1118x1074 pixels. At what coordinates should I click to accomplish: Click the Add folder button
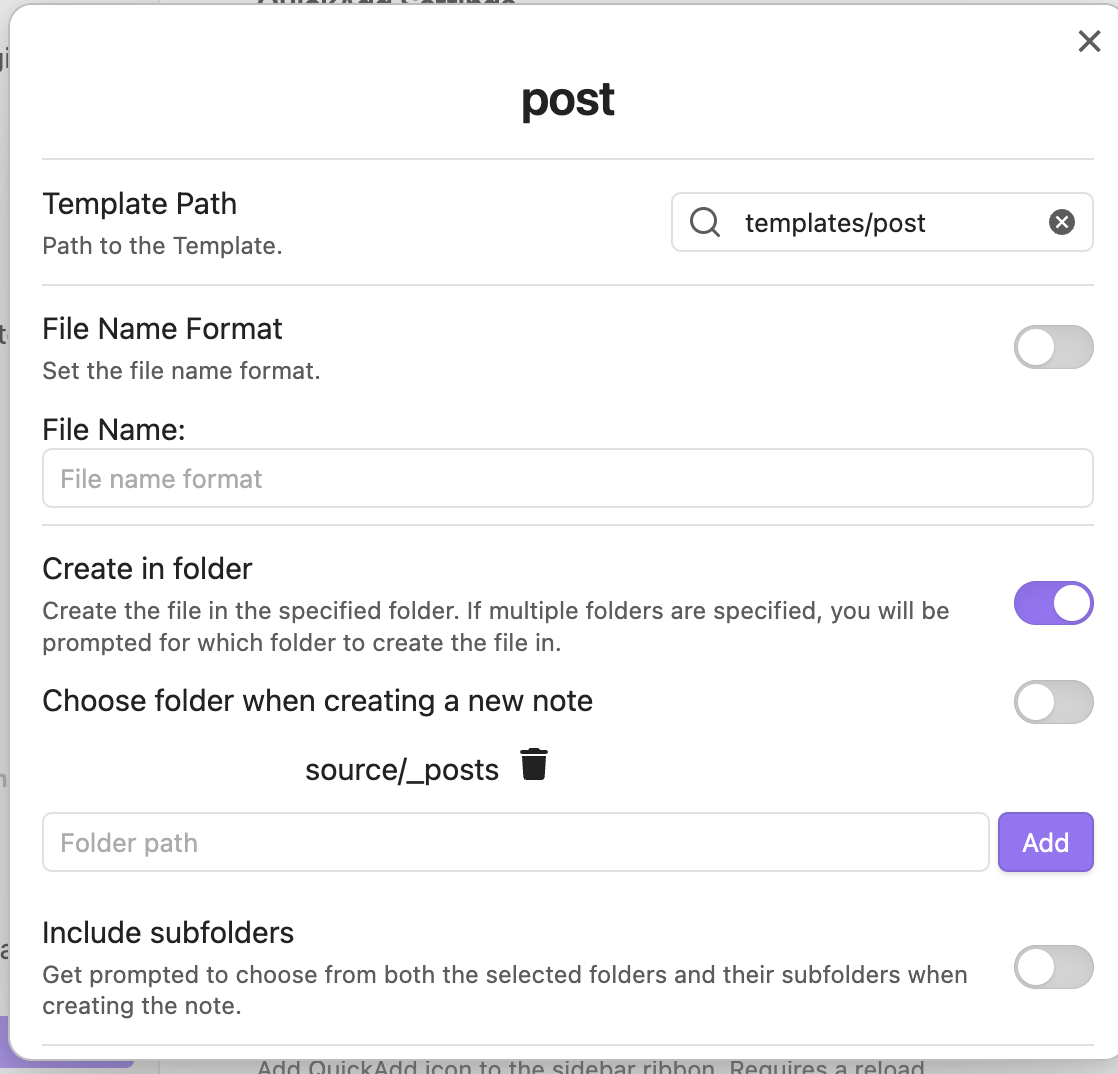coord(1045,843)
